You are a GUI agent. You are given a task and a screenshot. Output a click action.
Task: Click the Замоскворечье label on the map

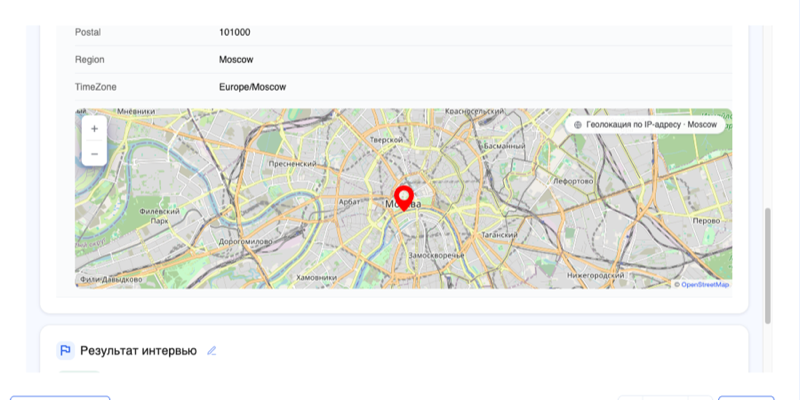click(x=437, y=255)
